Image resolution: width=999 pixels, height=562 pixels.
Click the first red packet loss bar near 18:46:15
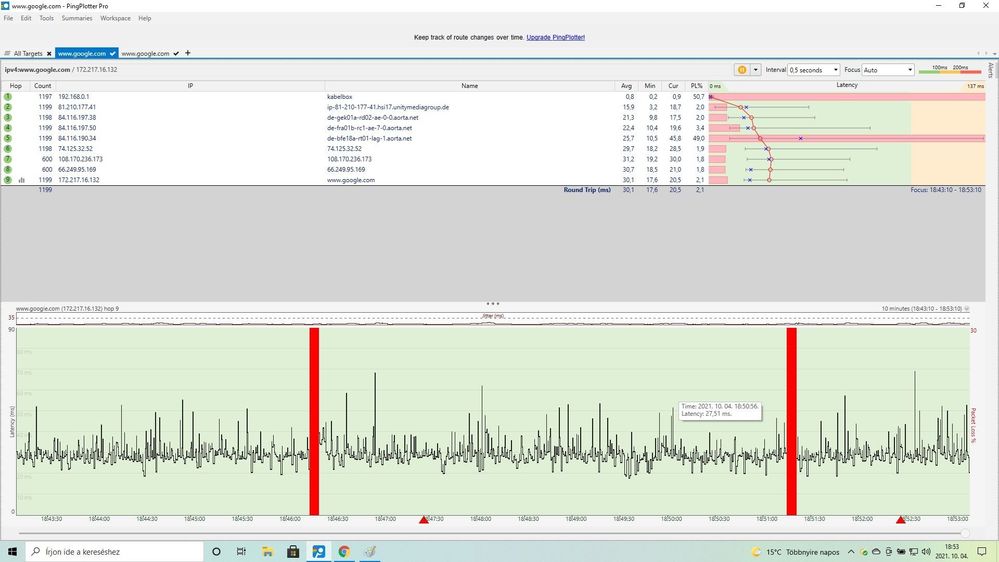314,421
